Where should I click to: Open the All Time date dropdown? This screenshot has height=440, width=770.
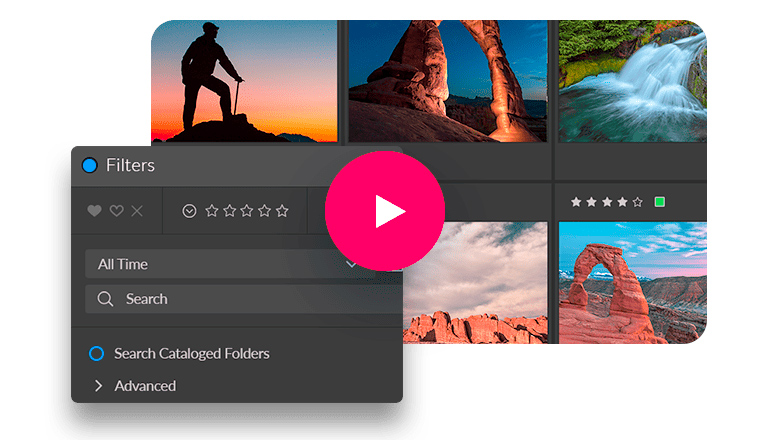point(225,264)
